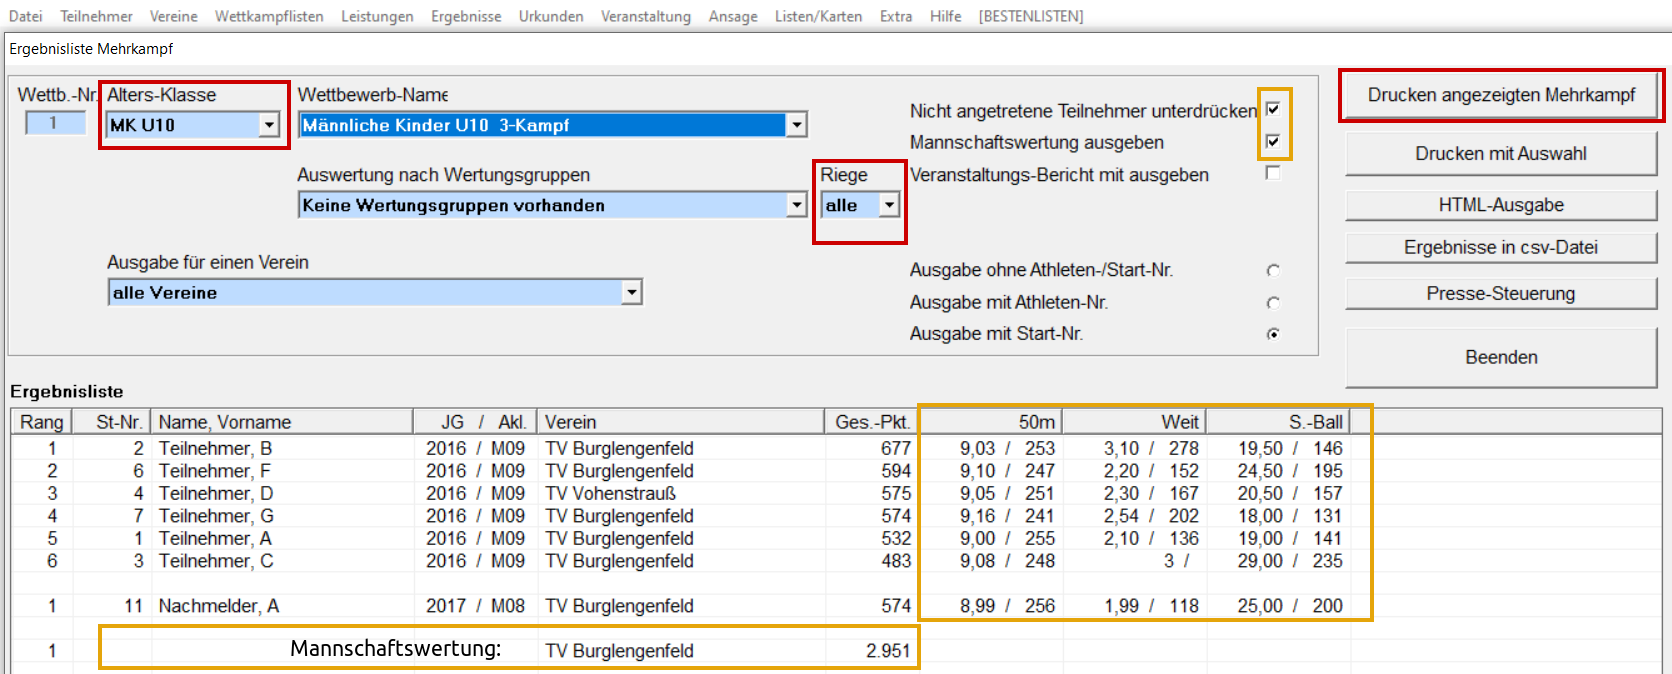
Task: Click the Wettb.-Nr. input field
Action: coord(54,123)
